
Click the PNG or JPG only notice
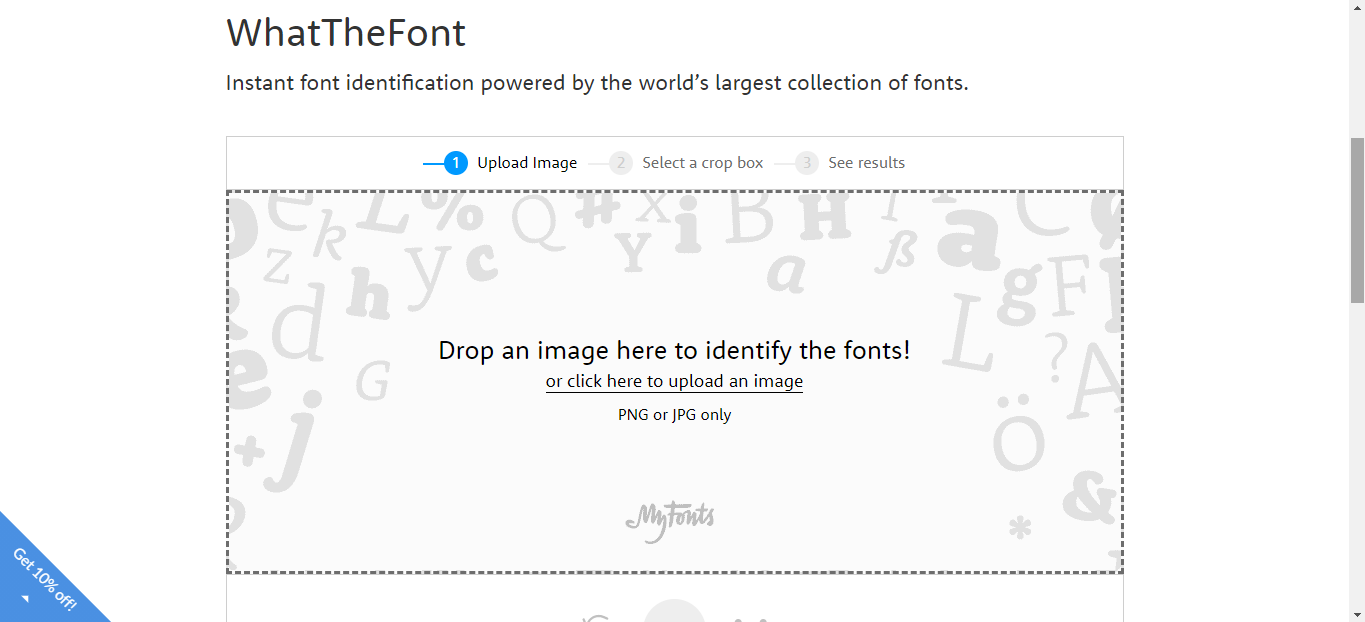[x=673, y=414]
